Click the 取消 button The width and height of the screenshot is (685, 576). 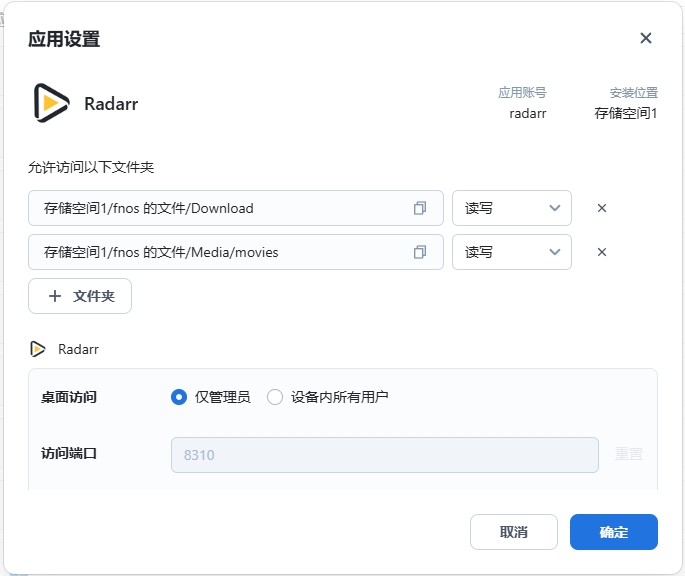point(514,532)
